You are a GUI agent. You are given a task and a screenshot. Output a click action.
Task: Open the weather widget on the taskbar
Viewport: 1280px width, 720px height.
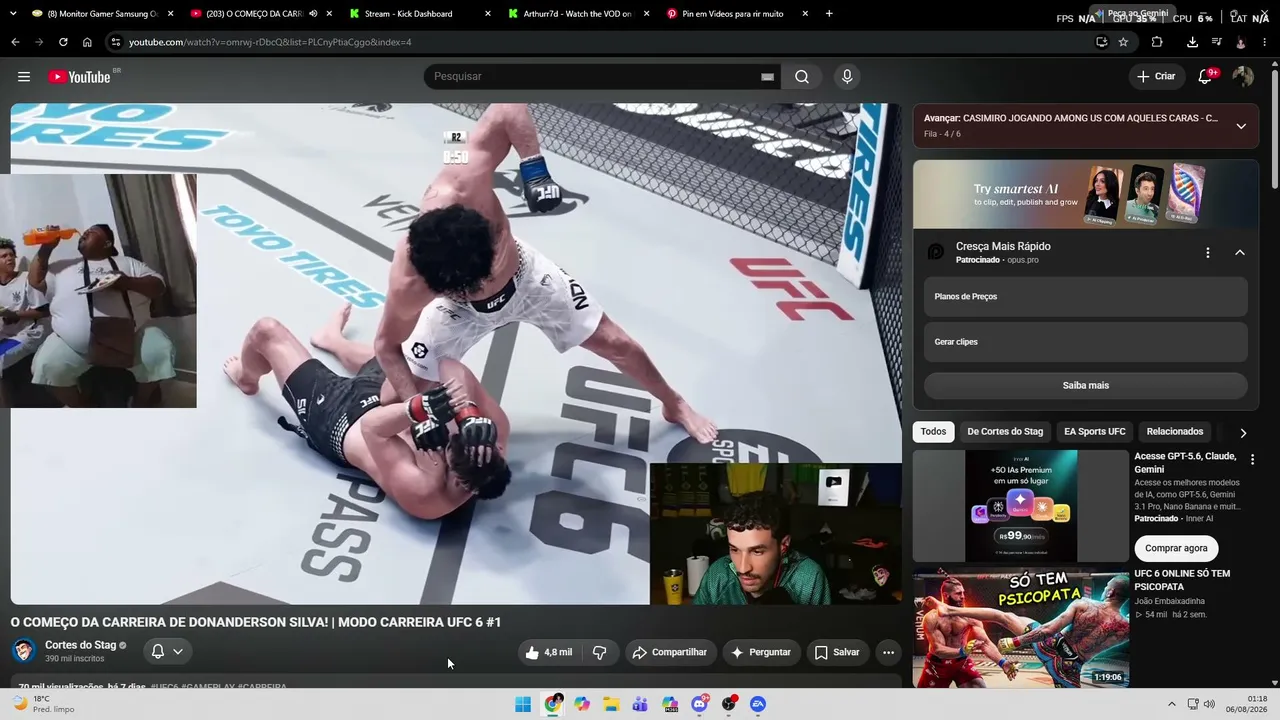tap(42, 704)
